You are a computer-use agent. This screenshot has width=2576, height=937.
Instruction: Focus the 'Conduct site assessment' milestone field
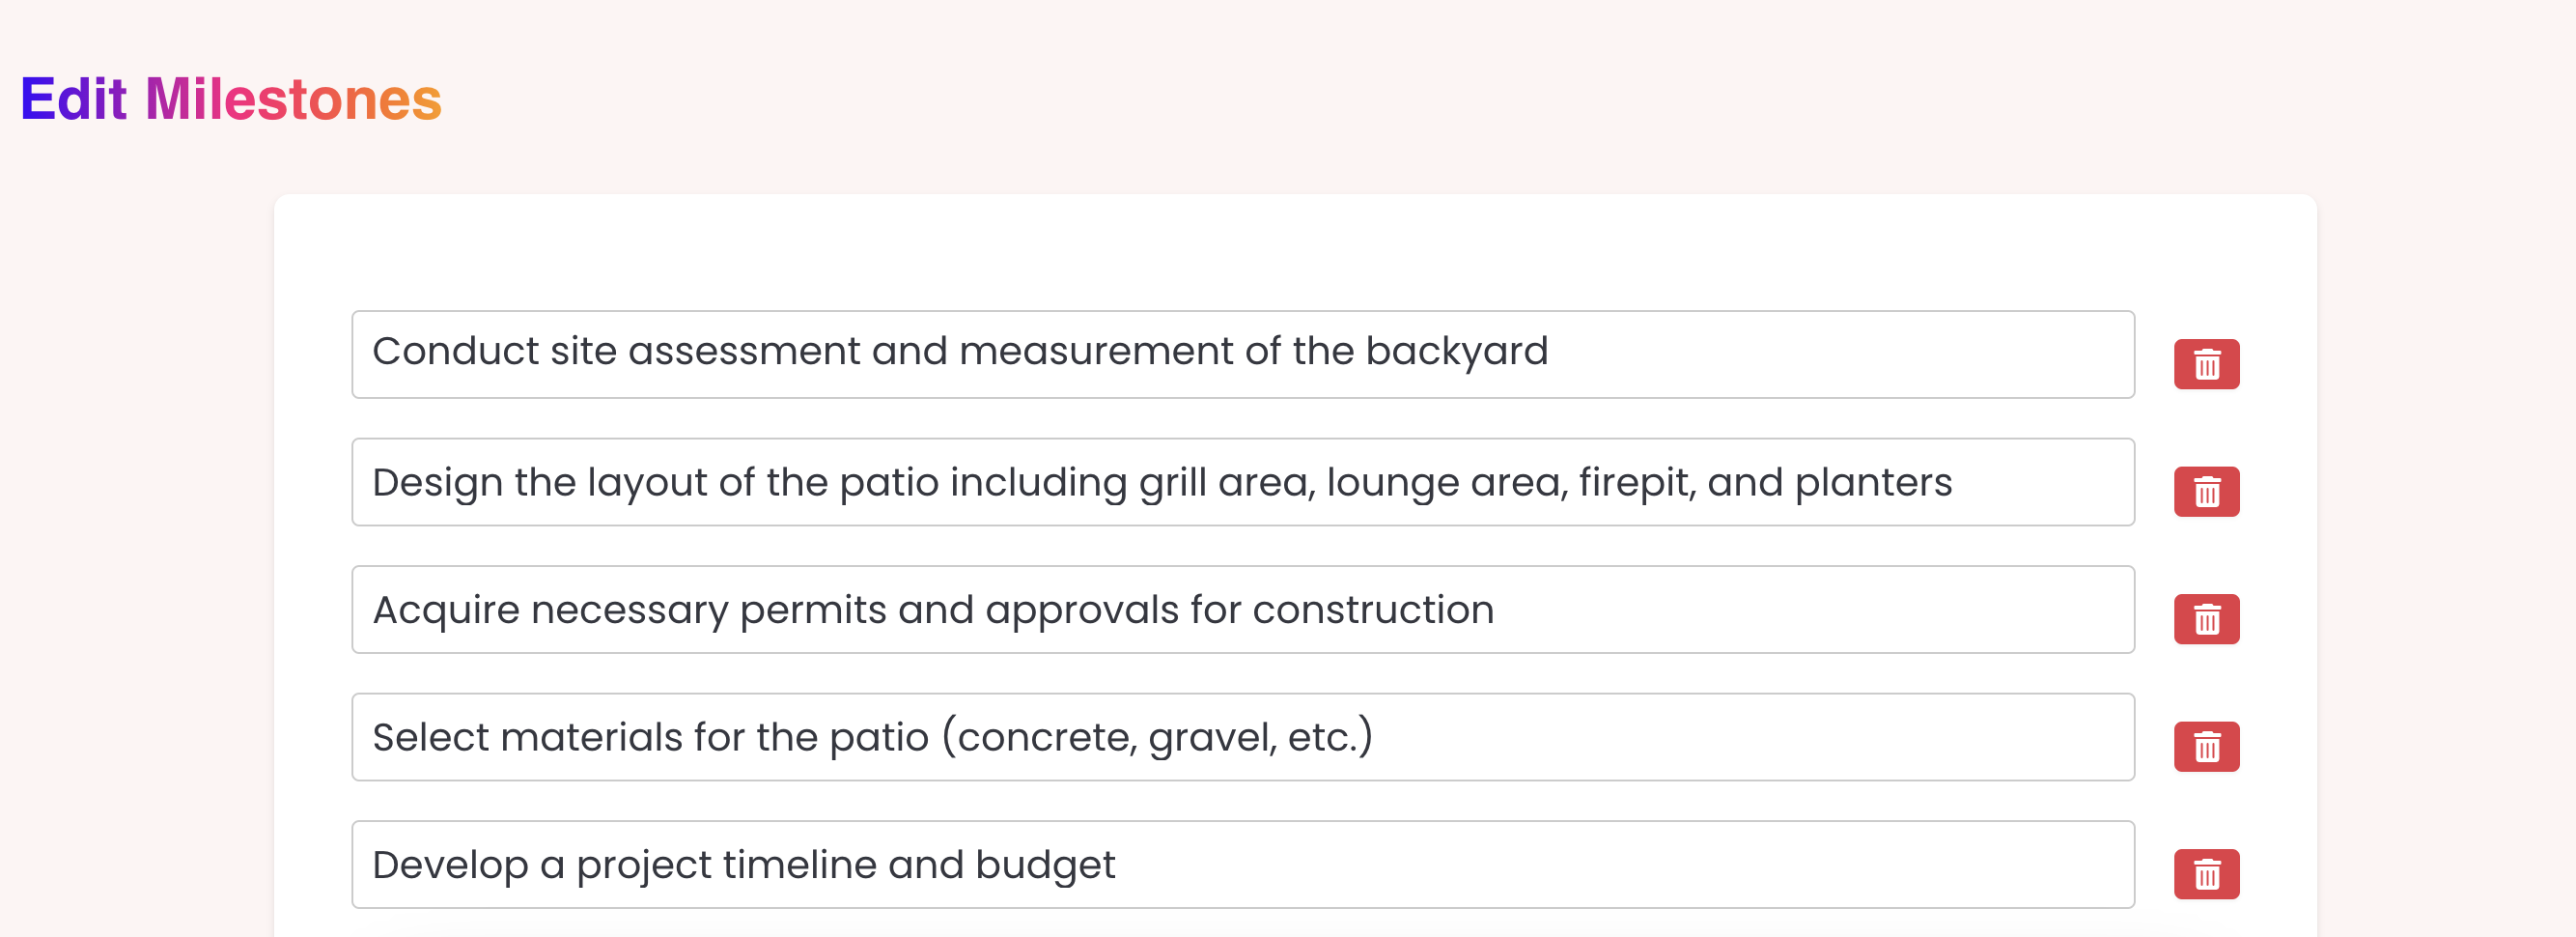1243,354
